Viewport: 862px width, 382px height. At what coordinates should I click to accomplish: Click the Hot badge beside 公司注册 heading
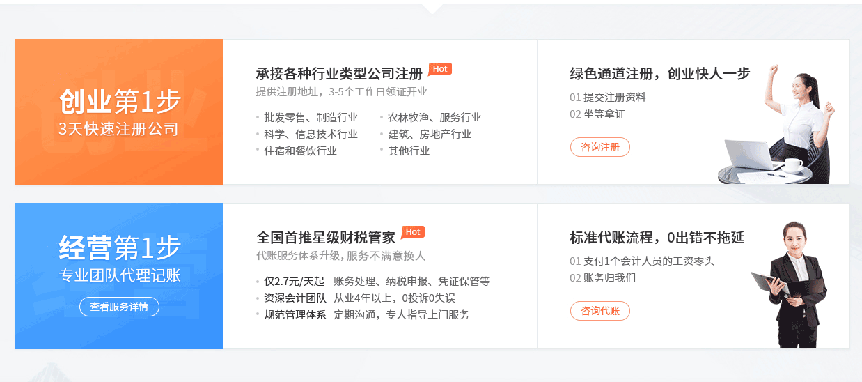[439, 69]
